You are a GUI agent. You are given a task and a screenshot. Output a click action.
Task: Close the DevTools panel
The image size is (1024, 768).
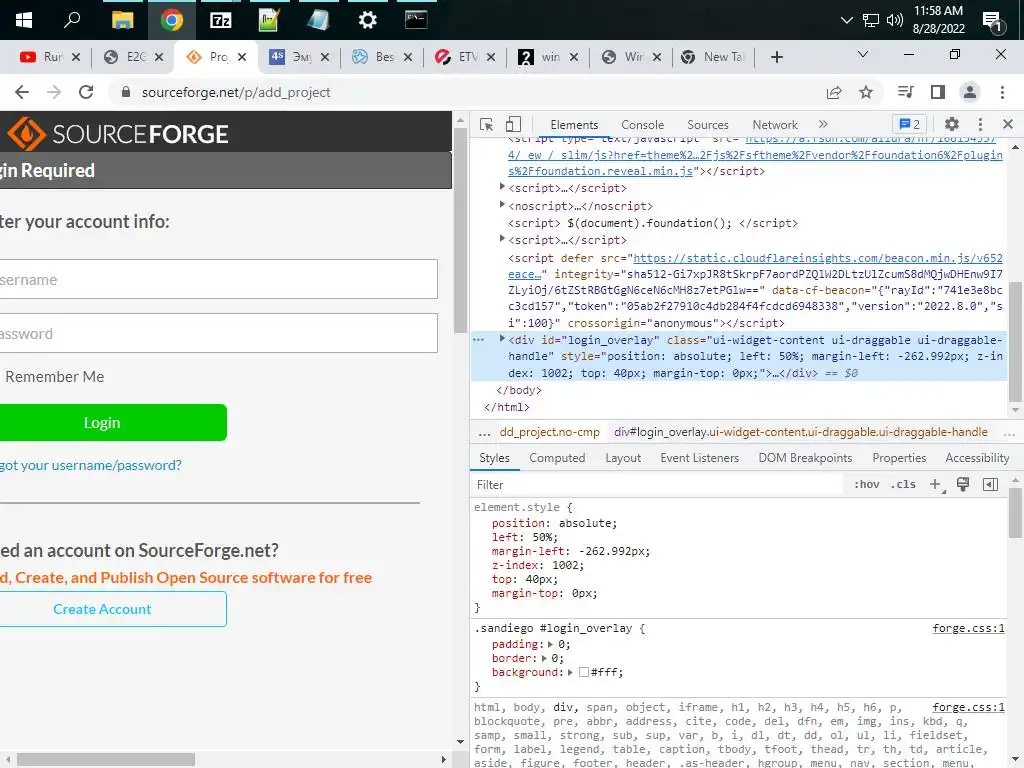point(1008,124)
